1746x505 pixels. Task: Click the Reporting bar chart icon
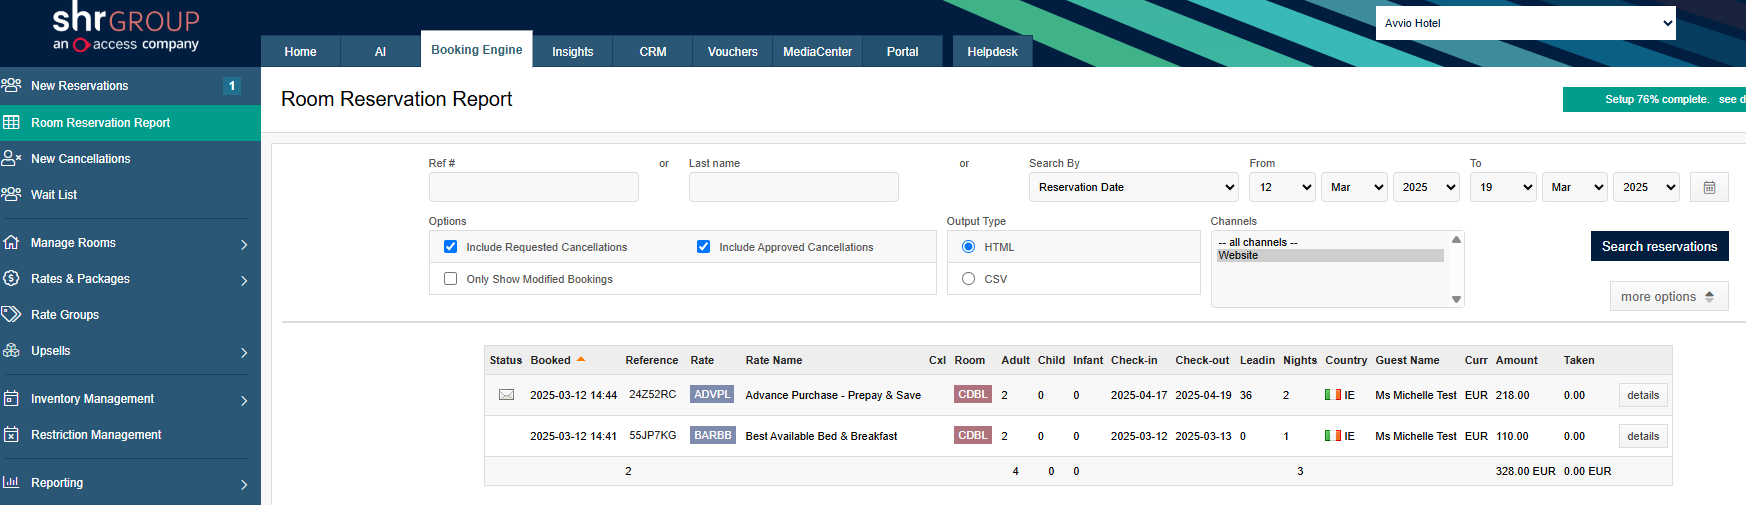[12, 482]
